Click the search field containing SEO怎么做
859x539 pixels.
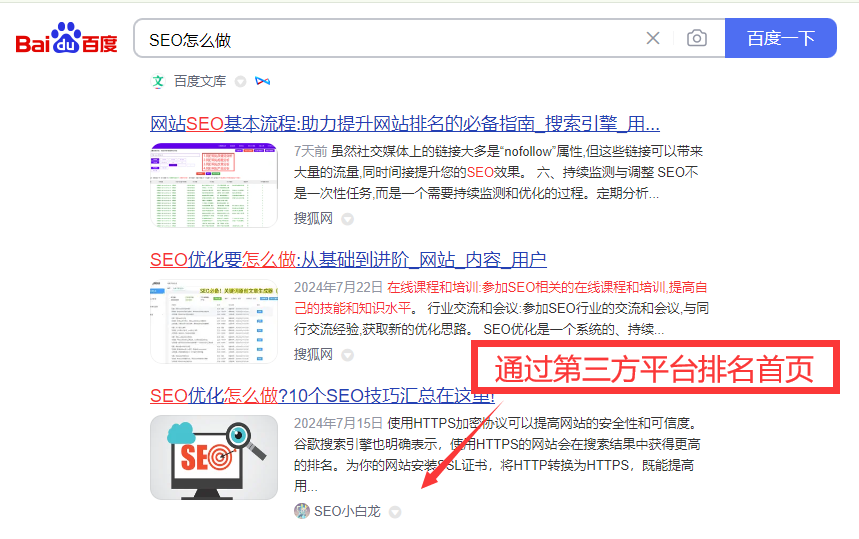[x=388, y=40]
